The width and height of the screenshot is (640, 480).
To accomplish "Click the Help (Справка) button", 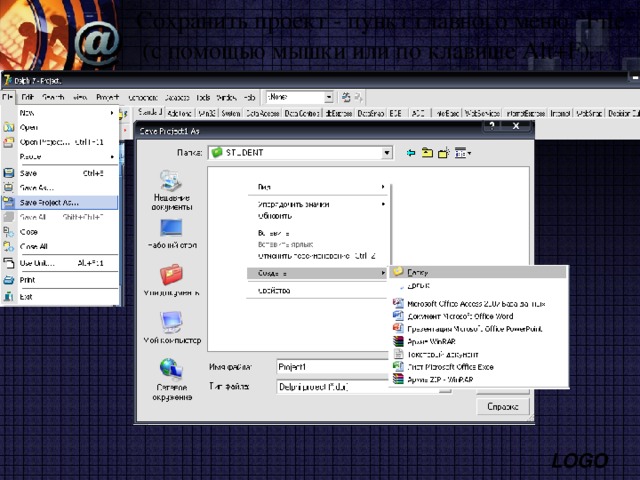I will [502, 407].
